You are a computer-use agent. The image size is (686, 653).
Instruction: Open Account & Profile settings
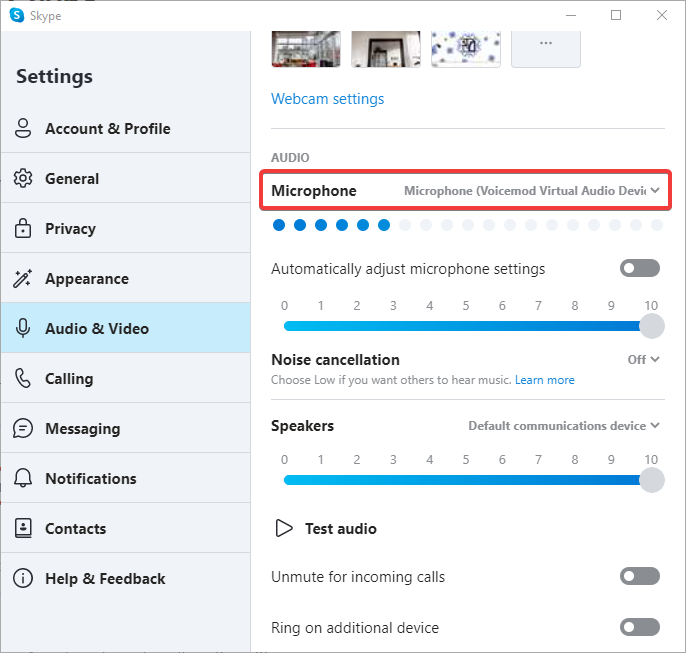coord(126,129)
